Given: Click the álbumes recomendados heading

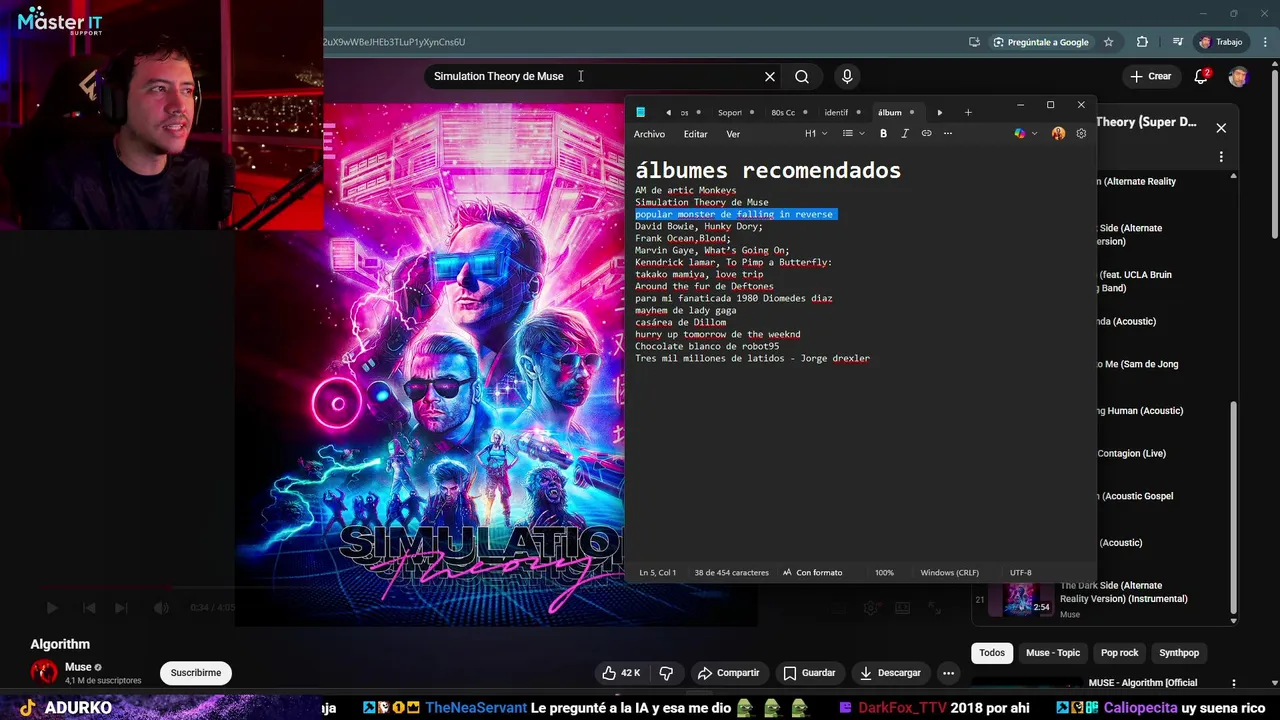Looking at the screenshot, I should tap(768, 170).
